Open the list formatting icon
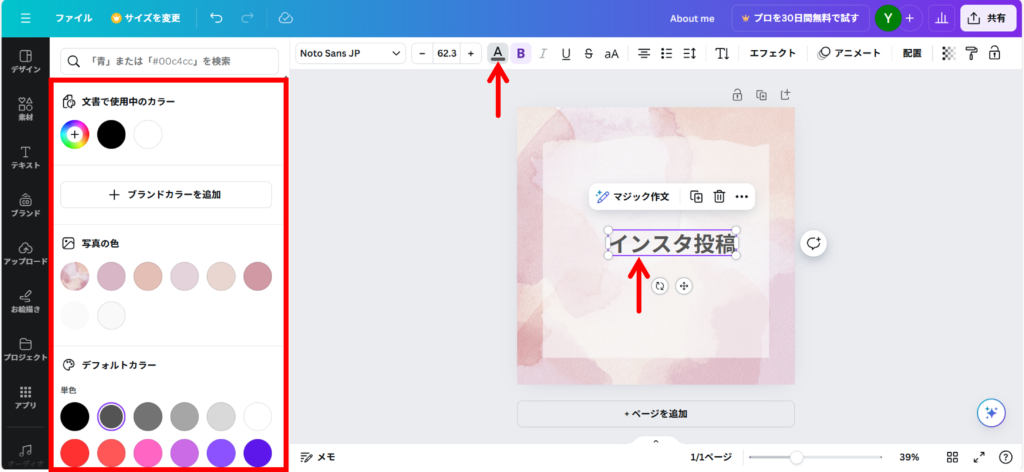Screen dimensions: 1024x472 [667, 53]
